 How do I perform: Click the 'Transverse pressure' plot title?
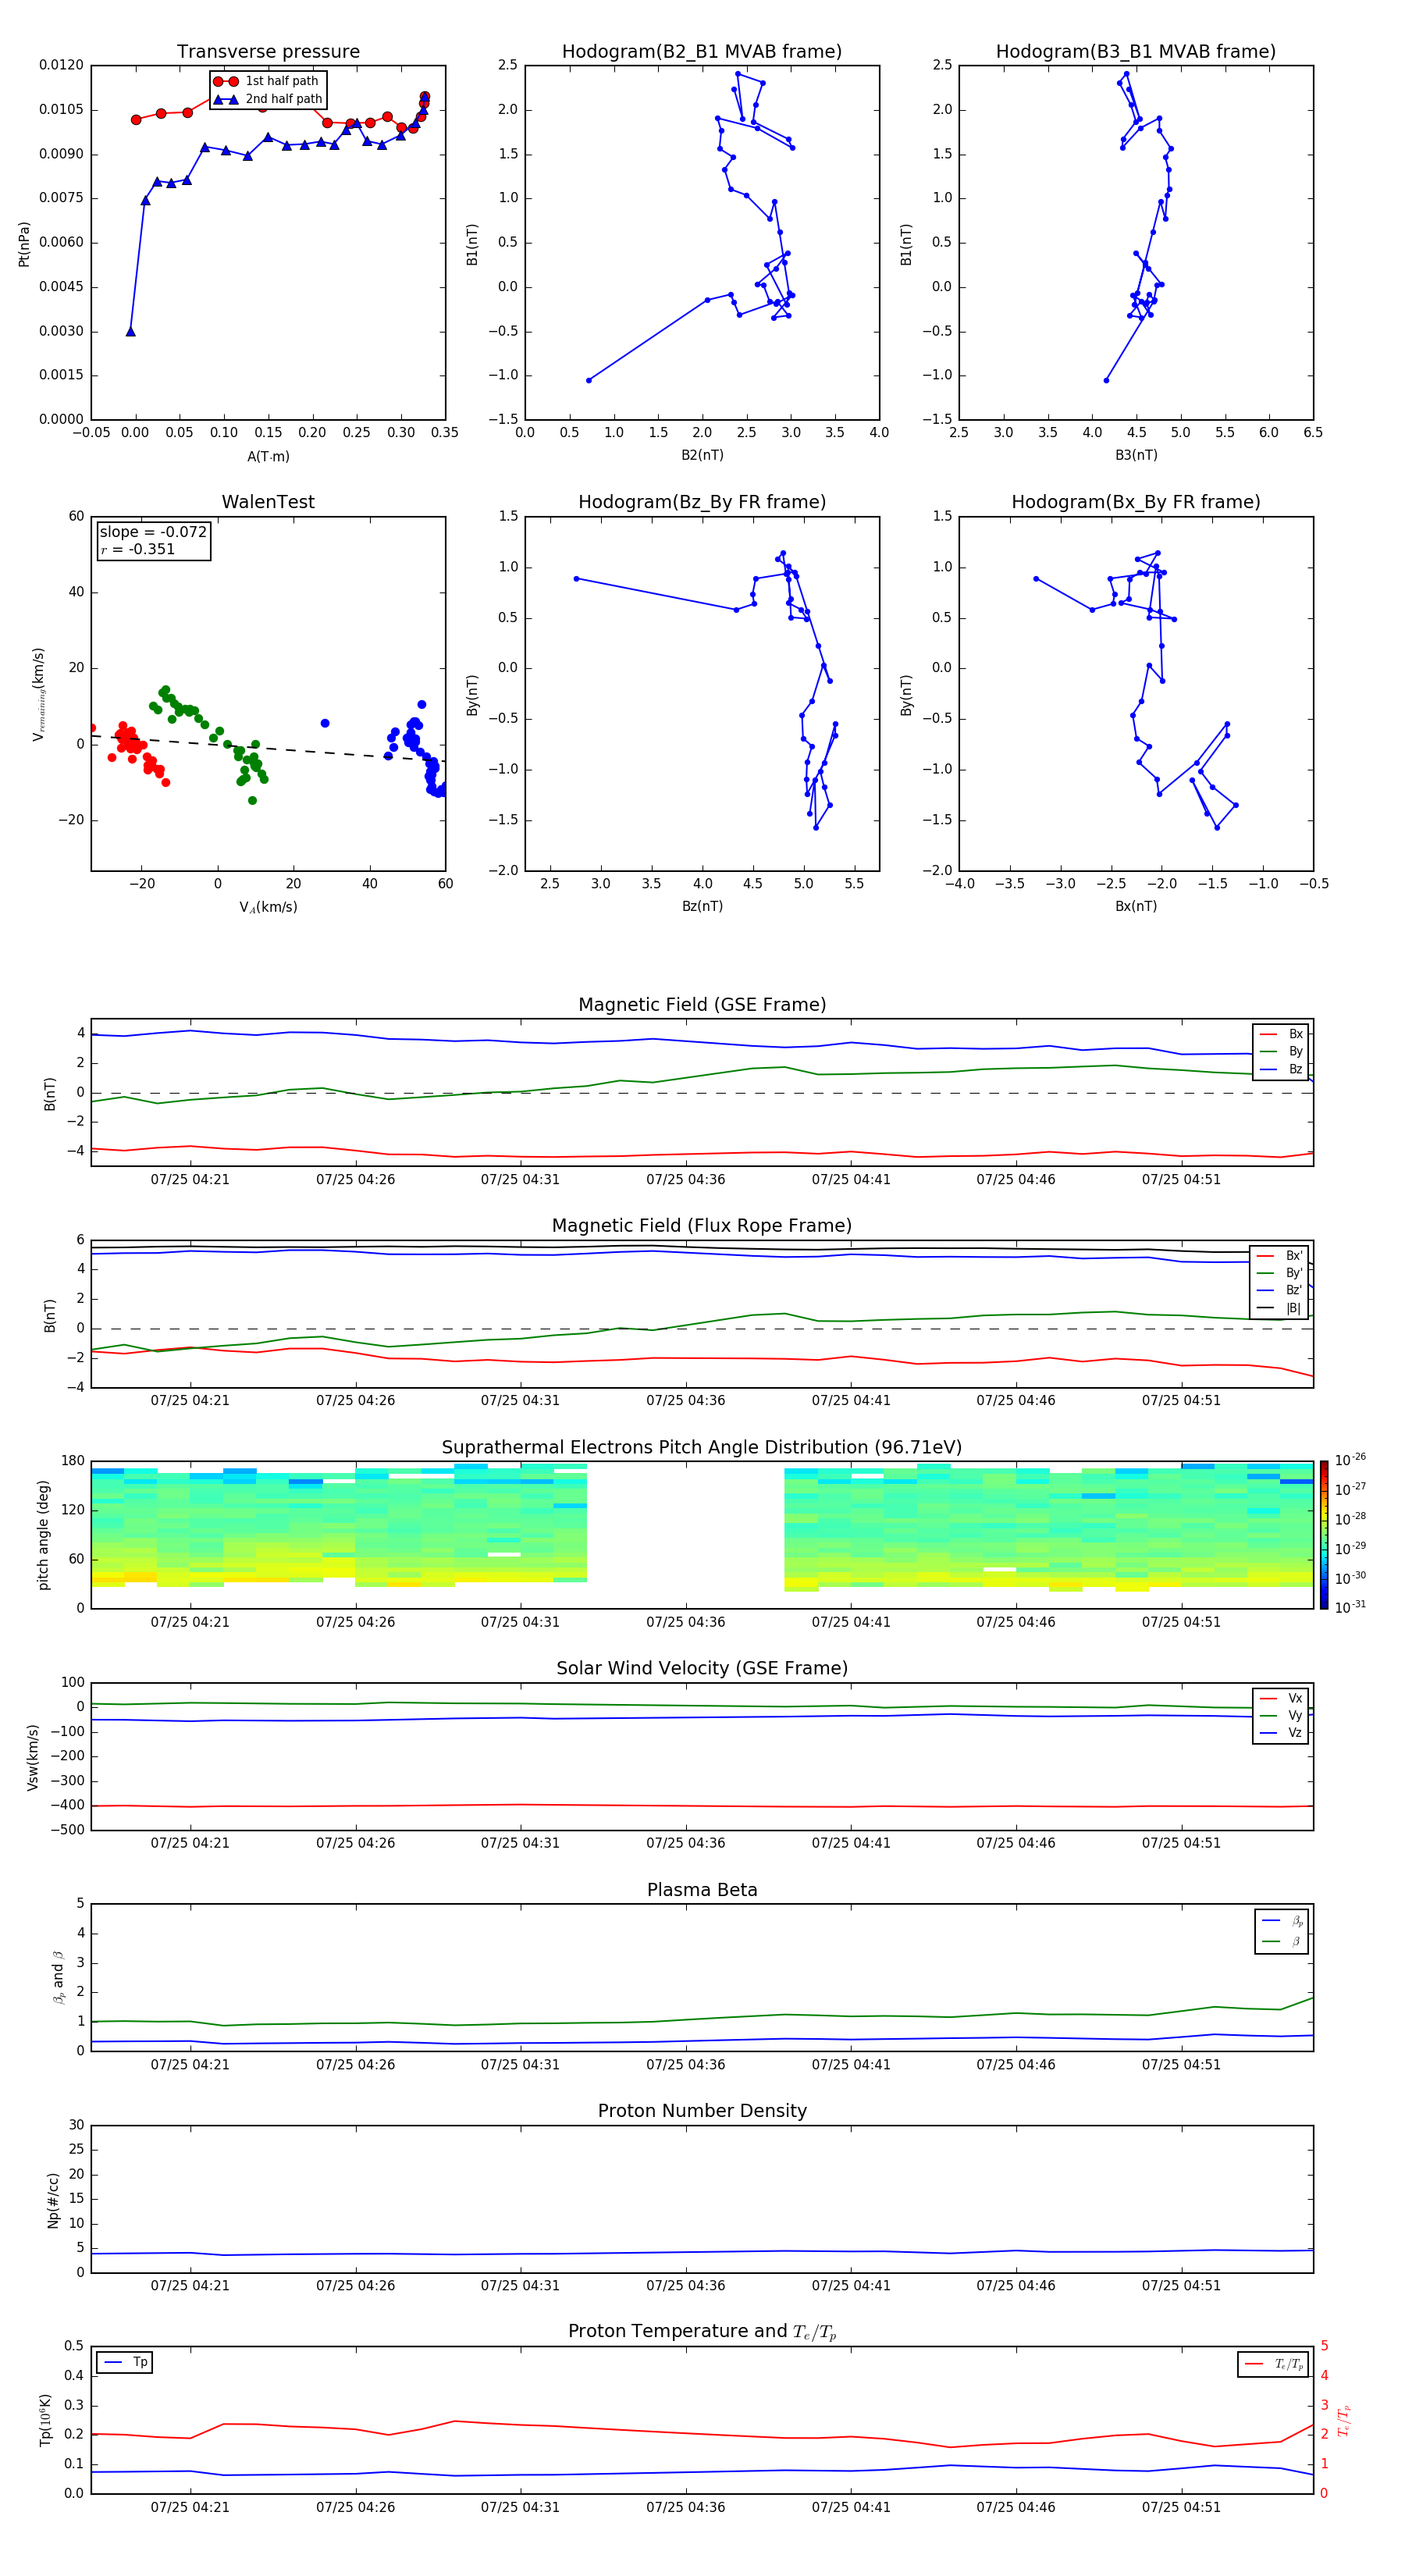(x=268, y=52)
